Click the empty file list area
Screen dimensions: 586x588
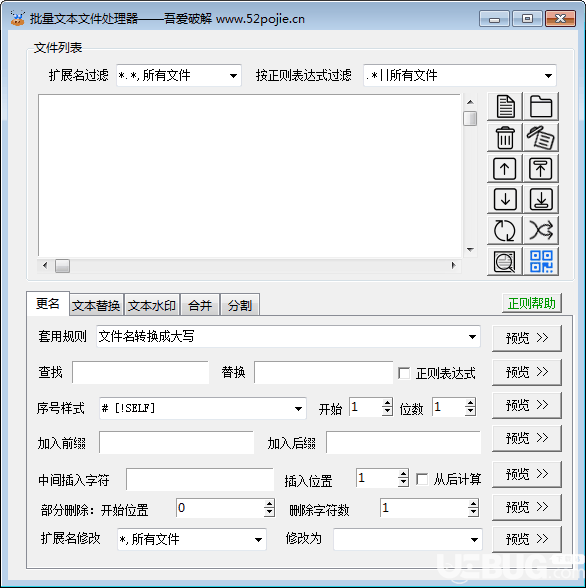(x=249, y=176)
